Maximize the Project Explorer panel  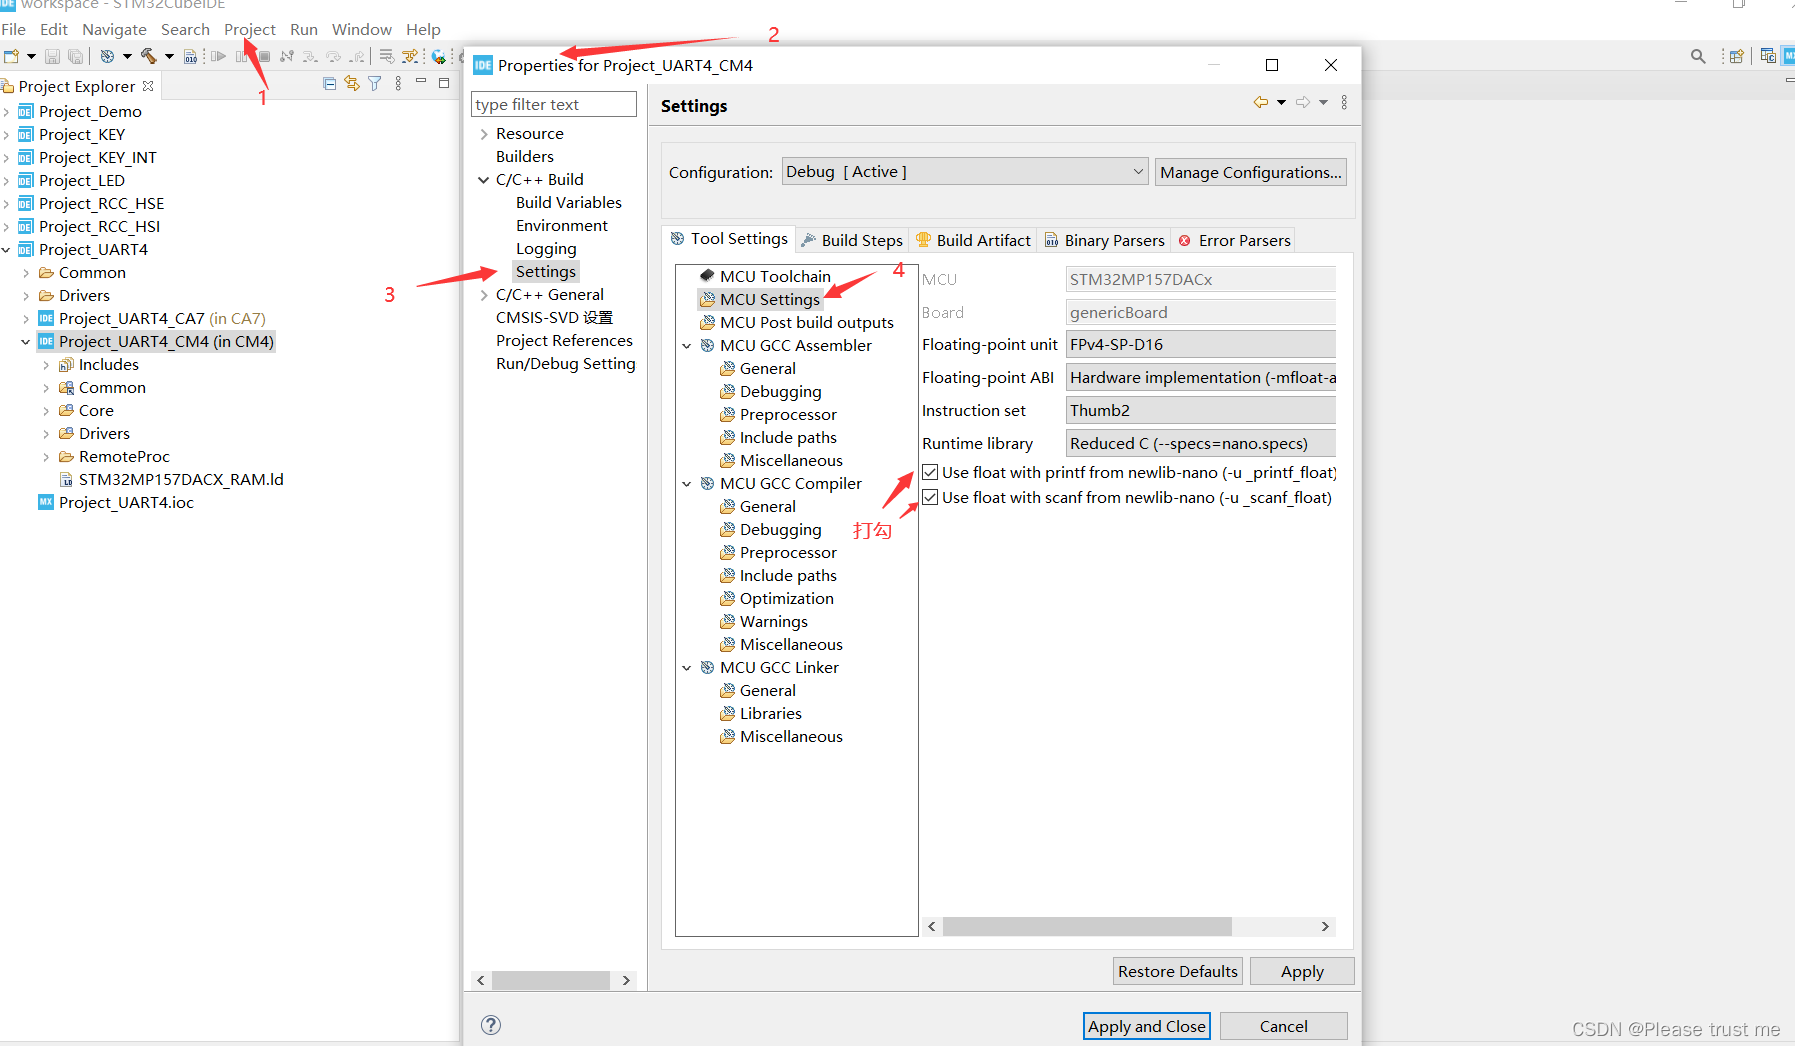coord(444,83)
